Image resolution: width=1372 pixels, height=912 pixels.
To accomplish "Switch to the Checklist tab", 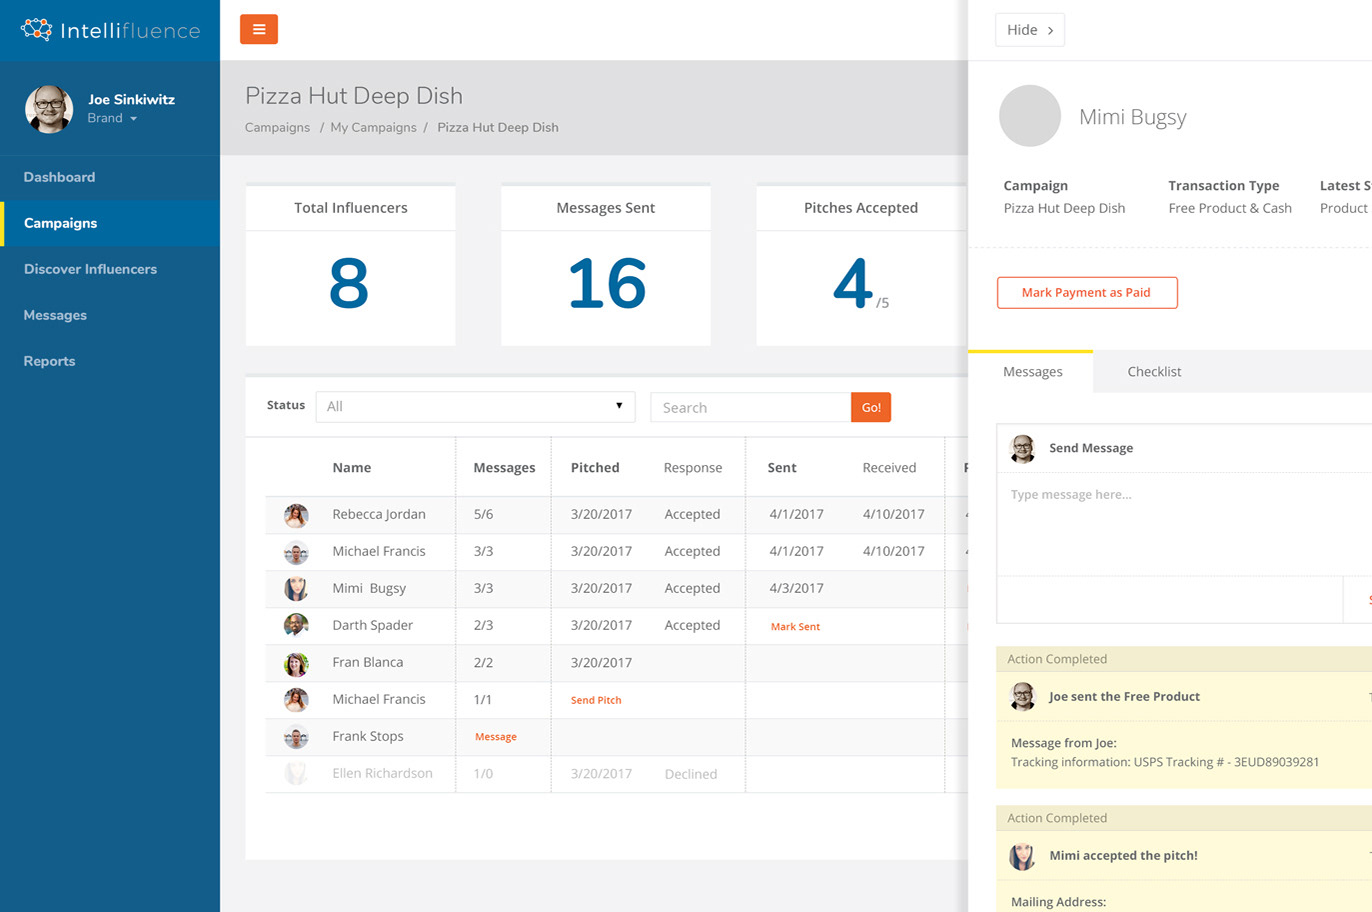I will point(1154,372).
